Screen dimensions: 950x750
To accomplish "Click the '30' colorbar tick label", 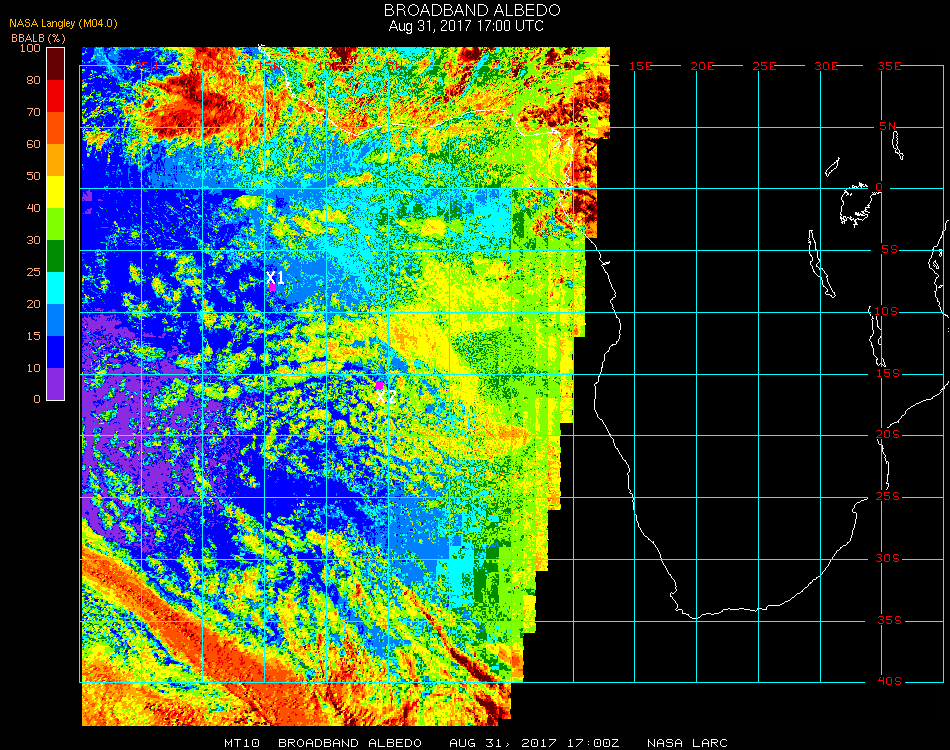I will 33,241.
